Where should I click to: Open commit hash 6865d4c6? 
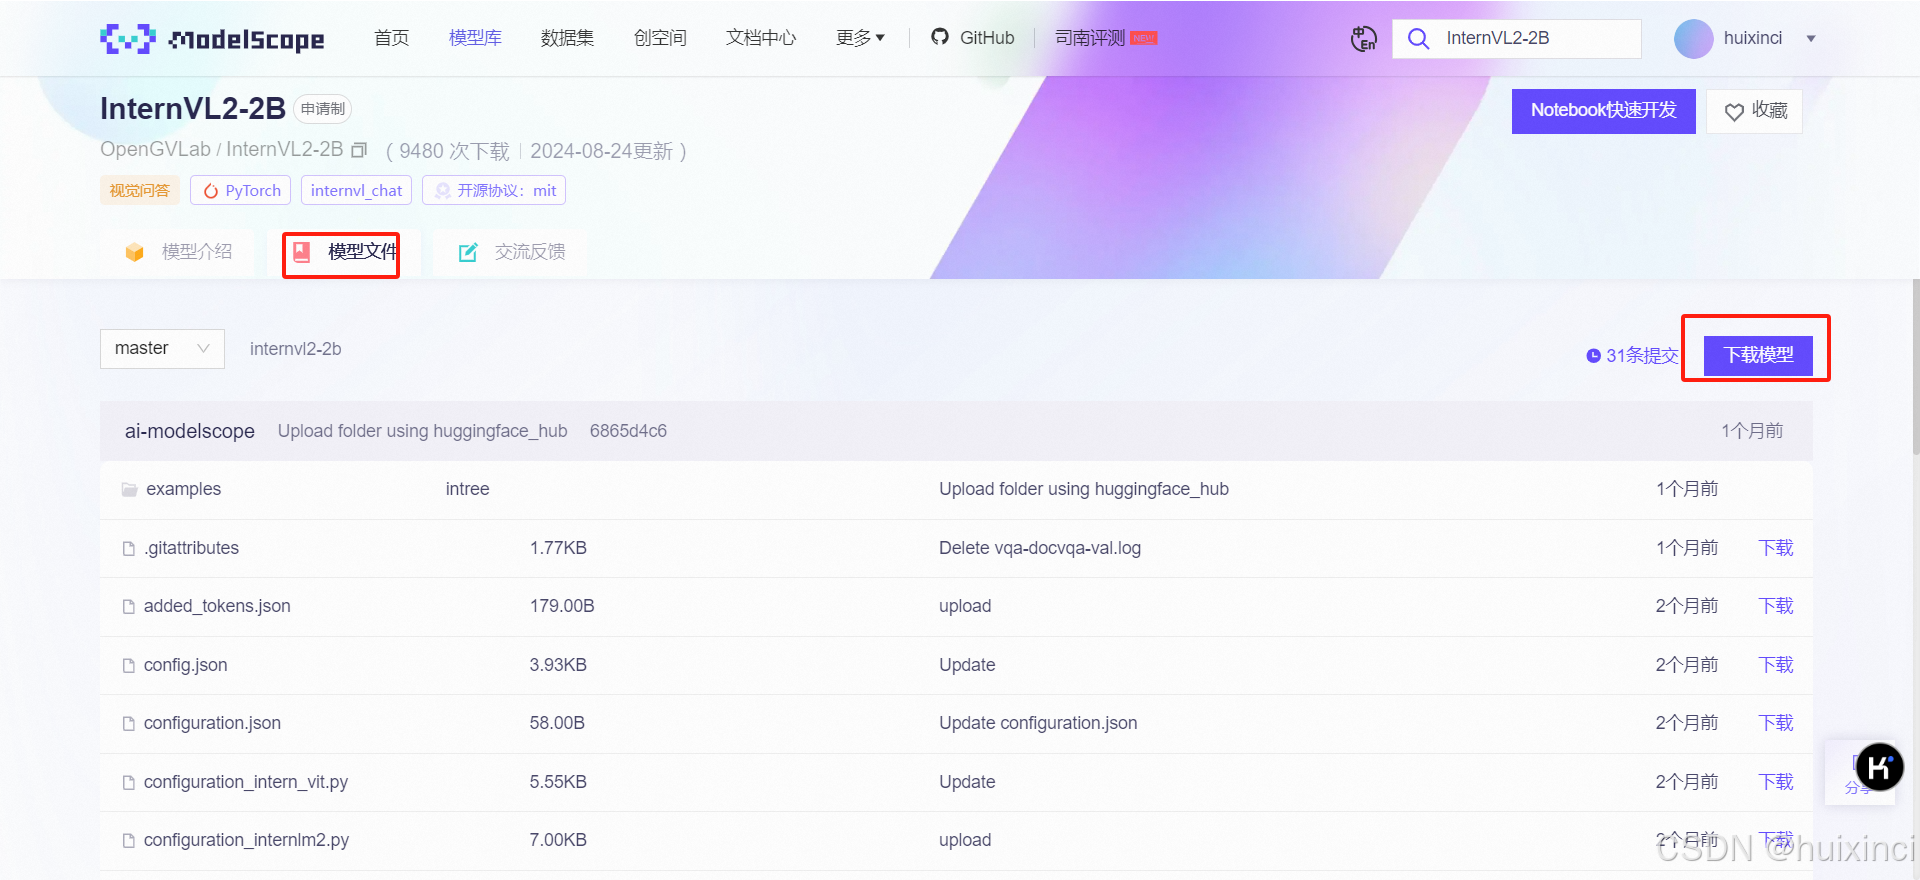pyautogui.click(x=628, y=431)
